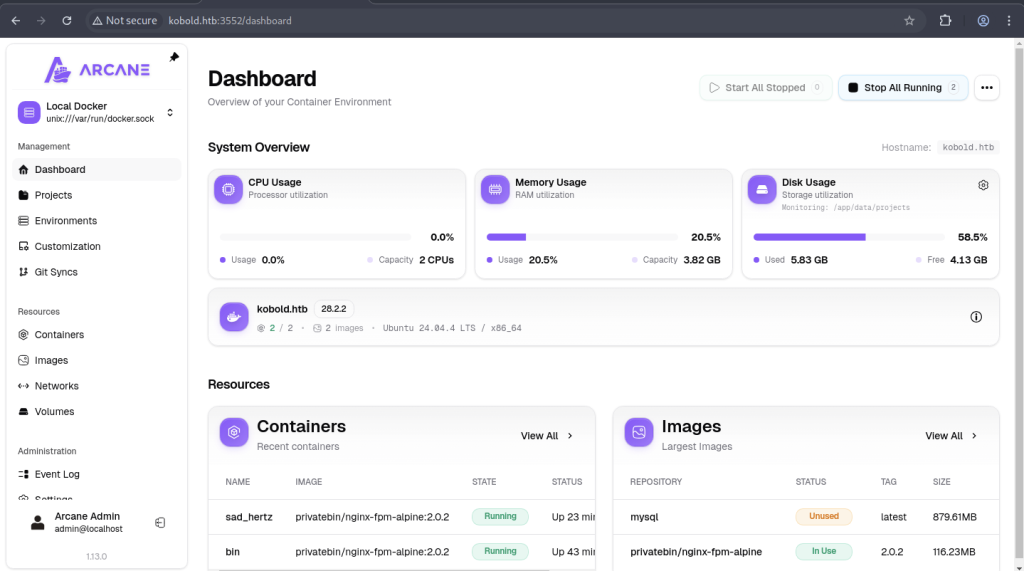Click the Local Docker environment icon
The image size is (1024, 571).
click(x=29, y=112)
